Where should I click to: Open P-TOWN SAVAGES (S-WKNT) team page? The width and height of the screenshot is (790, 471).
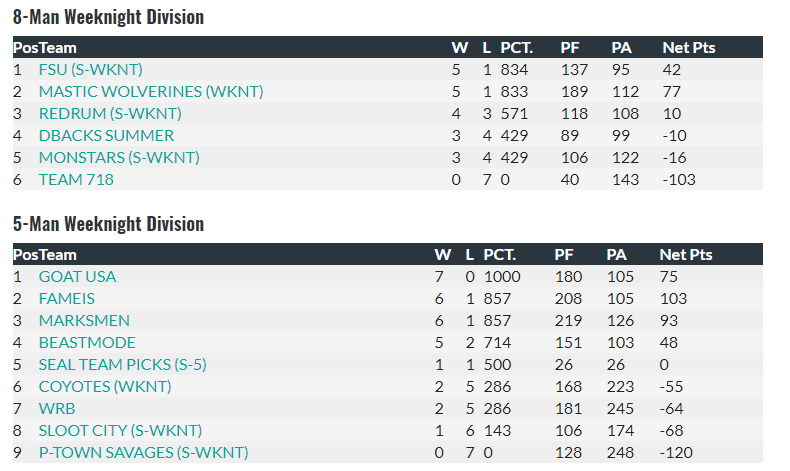[x=143, y=453]
